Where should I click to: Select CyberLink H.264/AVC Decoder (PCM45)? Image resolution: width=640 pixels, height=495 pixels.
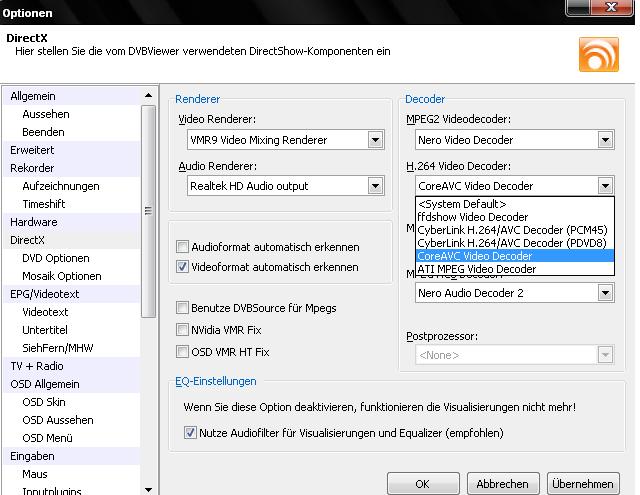click(512, 230)
